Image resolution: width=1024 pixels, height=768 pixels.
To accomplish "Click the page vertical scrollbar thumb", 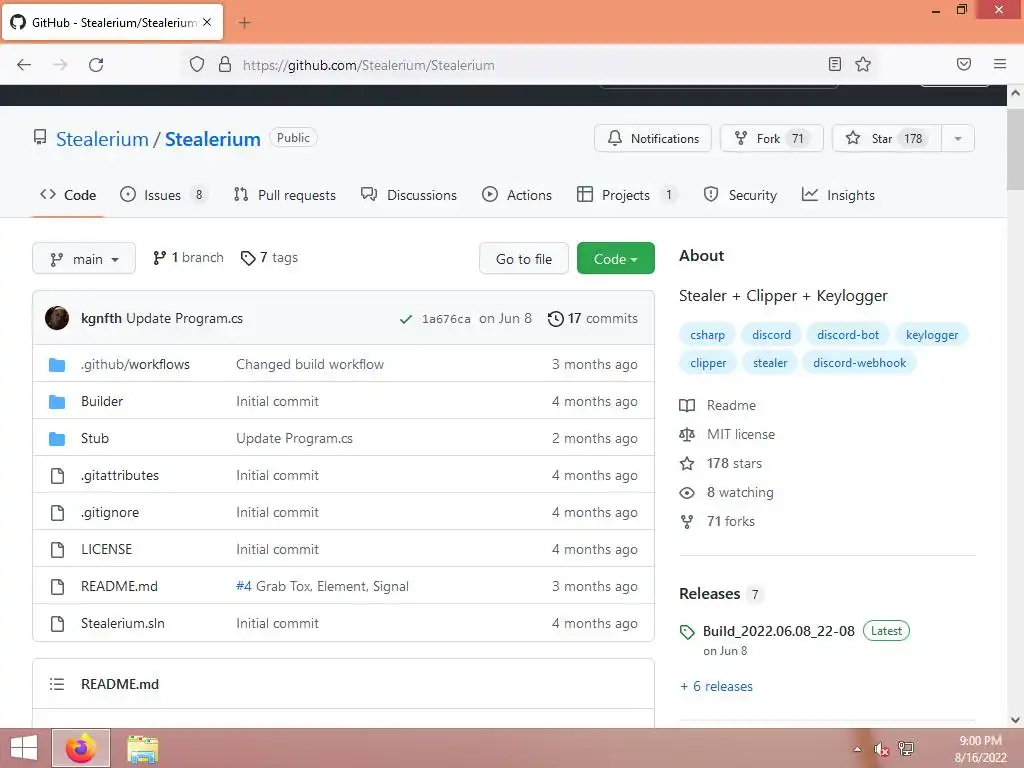I will coord(1015,148).
